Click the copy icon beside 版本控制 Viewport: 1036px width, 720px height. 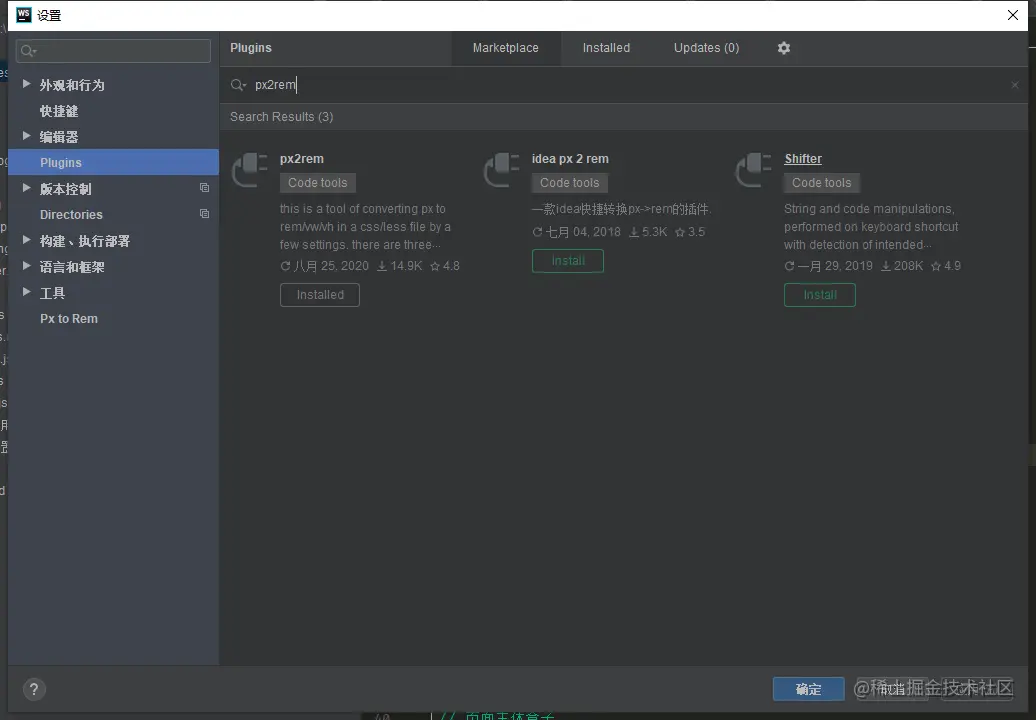click(x=204, y=188)
